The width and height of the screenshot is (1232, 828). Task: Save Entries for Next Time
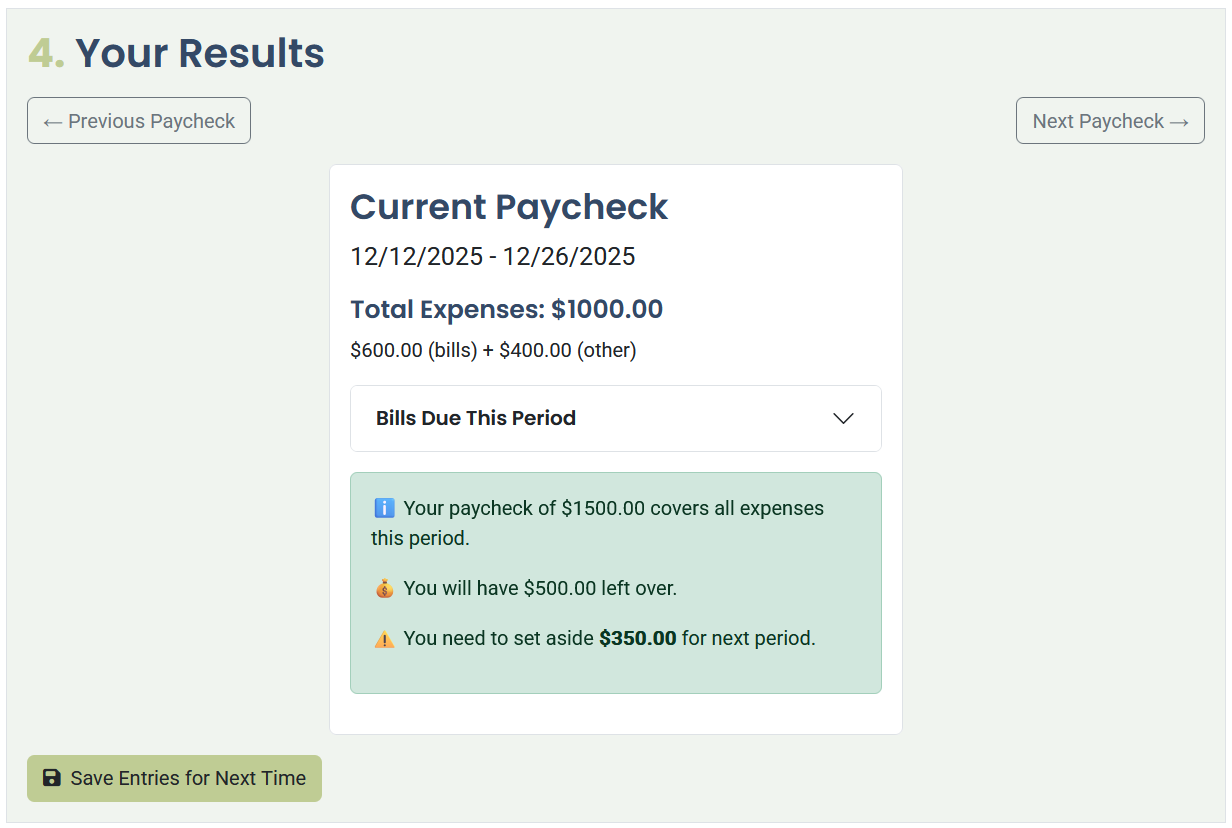click(x=174, y=778)
